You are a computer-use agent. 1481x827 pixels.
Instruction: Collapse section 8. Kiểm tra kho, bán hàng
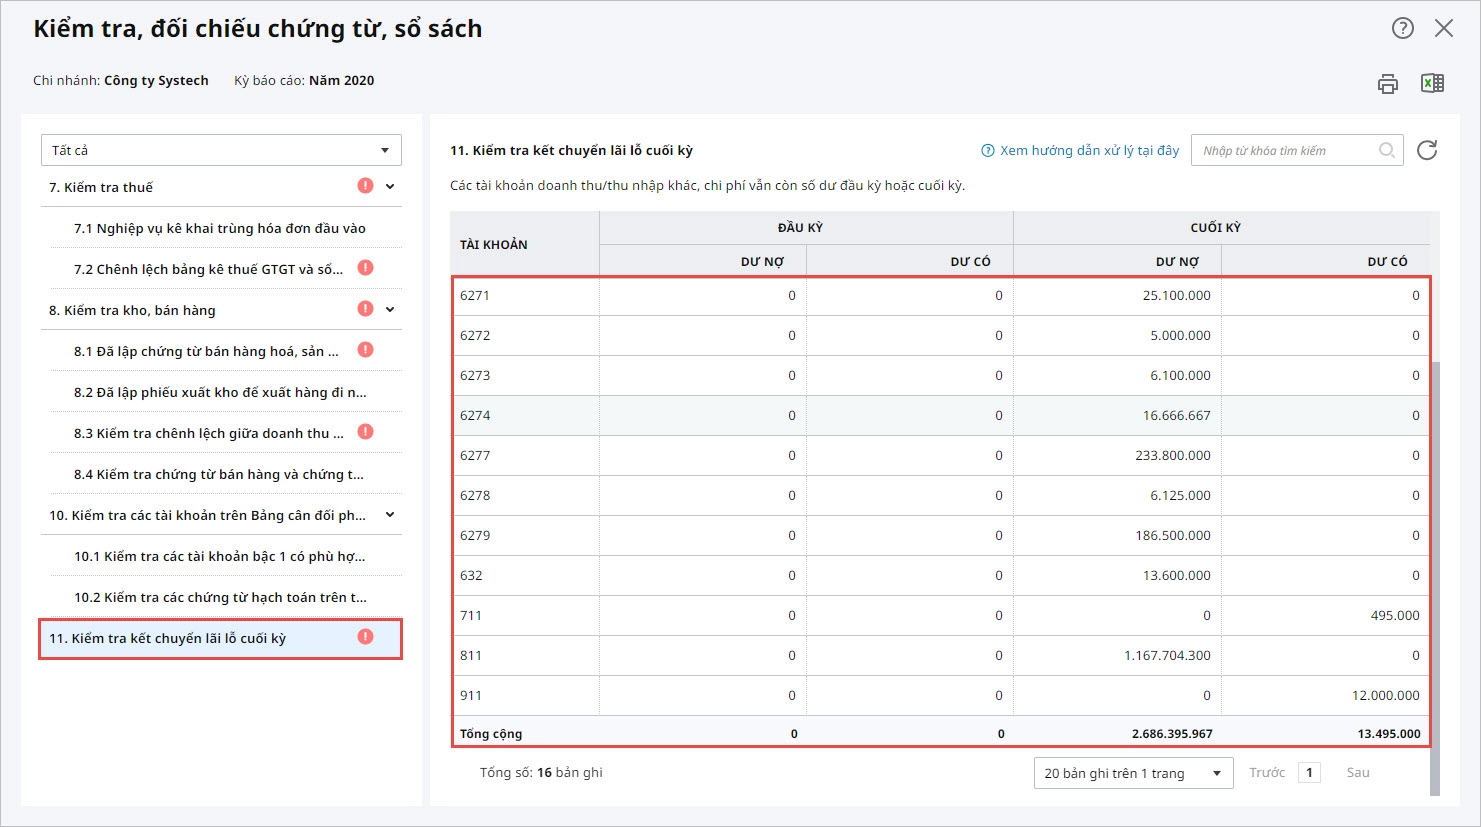[390, 309]
